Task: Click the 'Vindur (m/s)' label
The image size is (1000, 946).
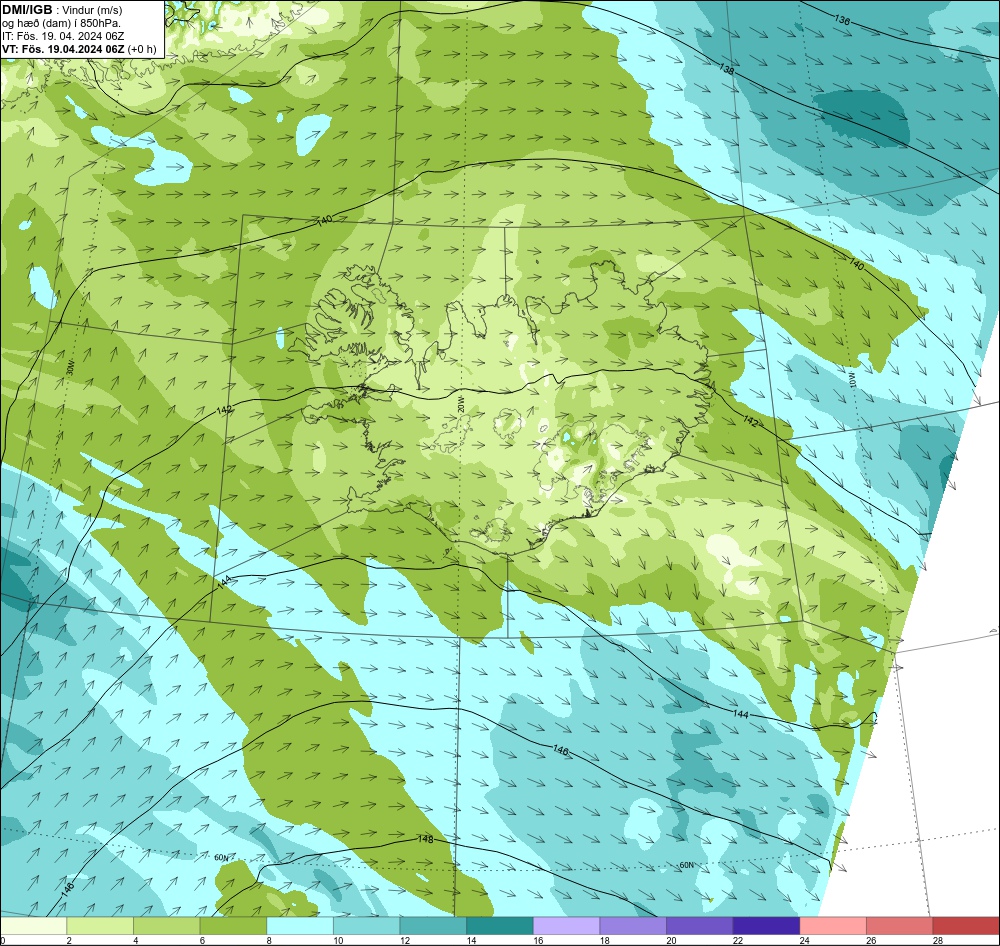Action: pos(92,10)
